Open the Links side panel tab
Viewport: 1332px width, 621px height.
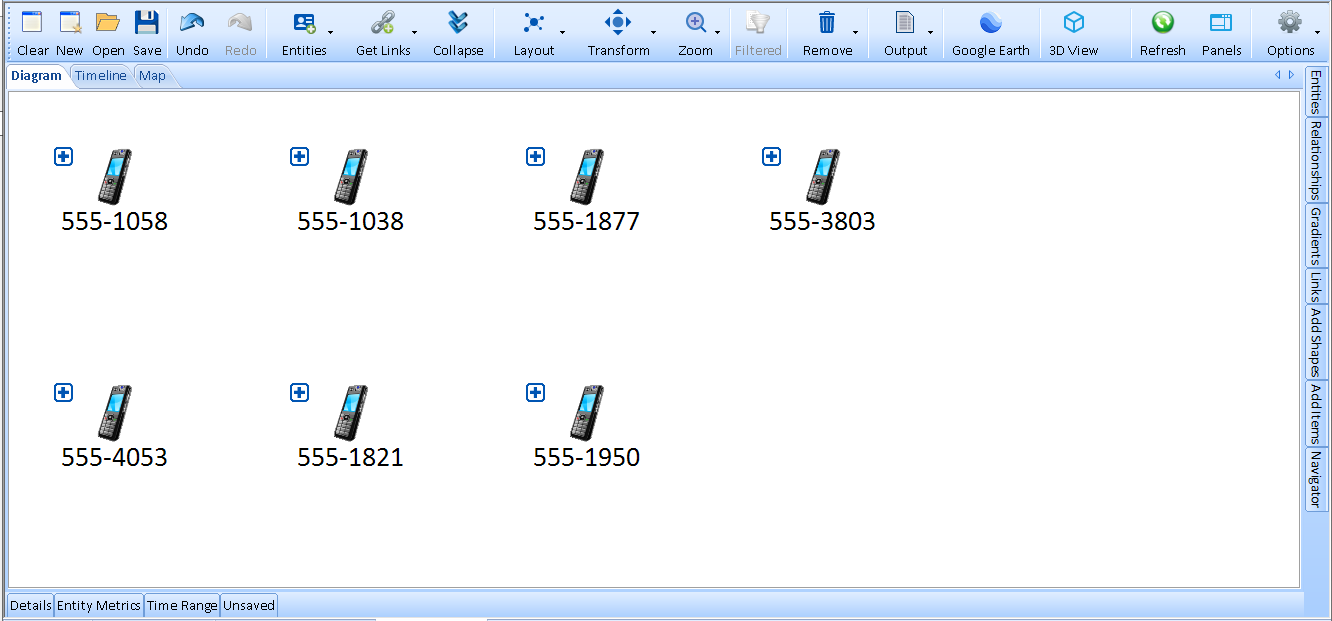click(1316, 287)
